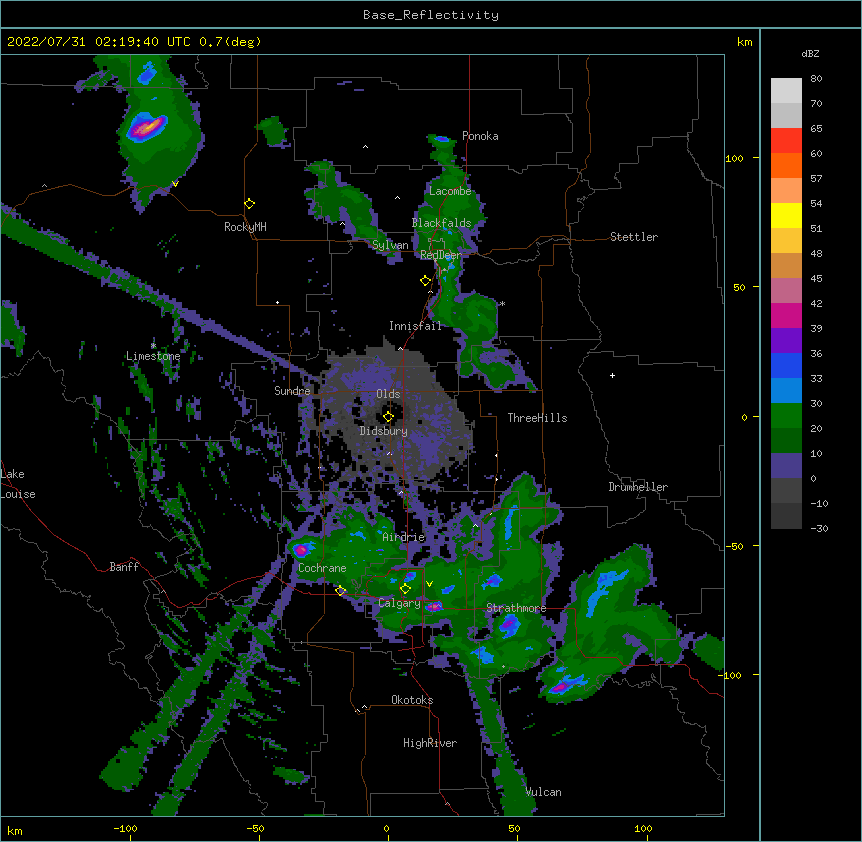This screenshot has height=842, width=862.
Task: Click the Airdrie city label
Action: coord(404,537)
